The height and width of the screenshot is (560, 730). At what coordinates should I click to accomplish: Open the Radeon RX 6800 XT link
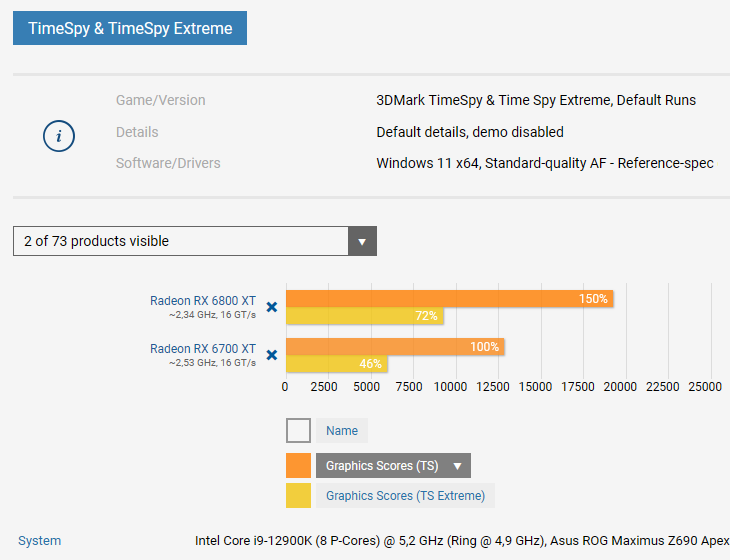[x=203, y=300]
